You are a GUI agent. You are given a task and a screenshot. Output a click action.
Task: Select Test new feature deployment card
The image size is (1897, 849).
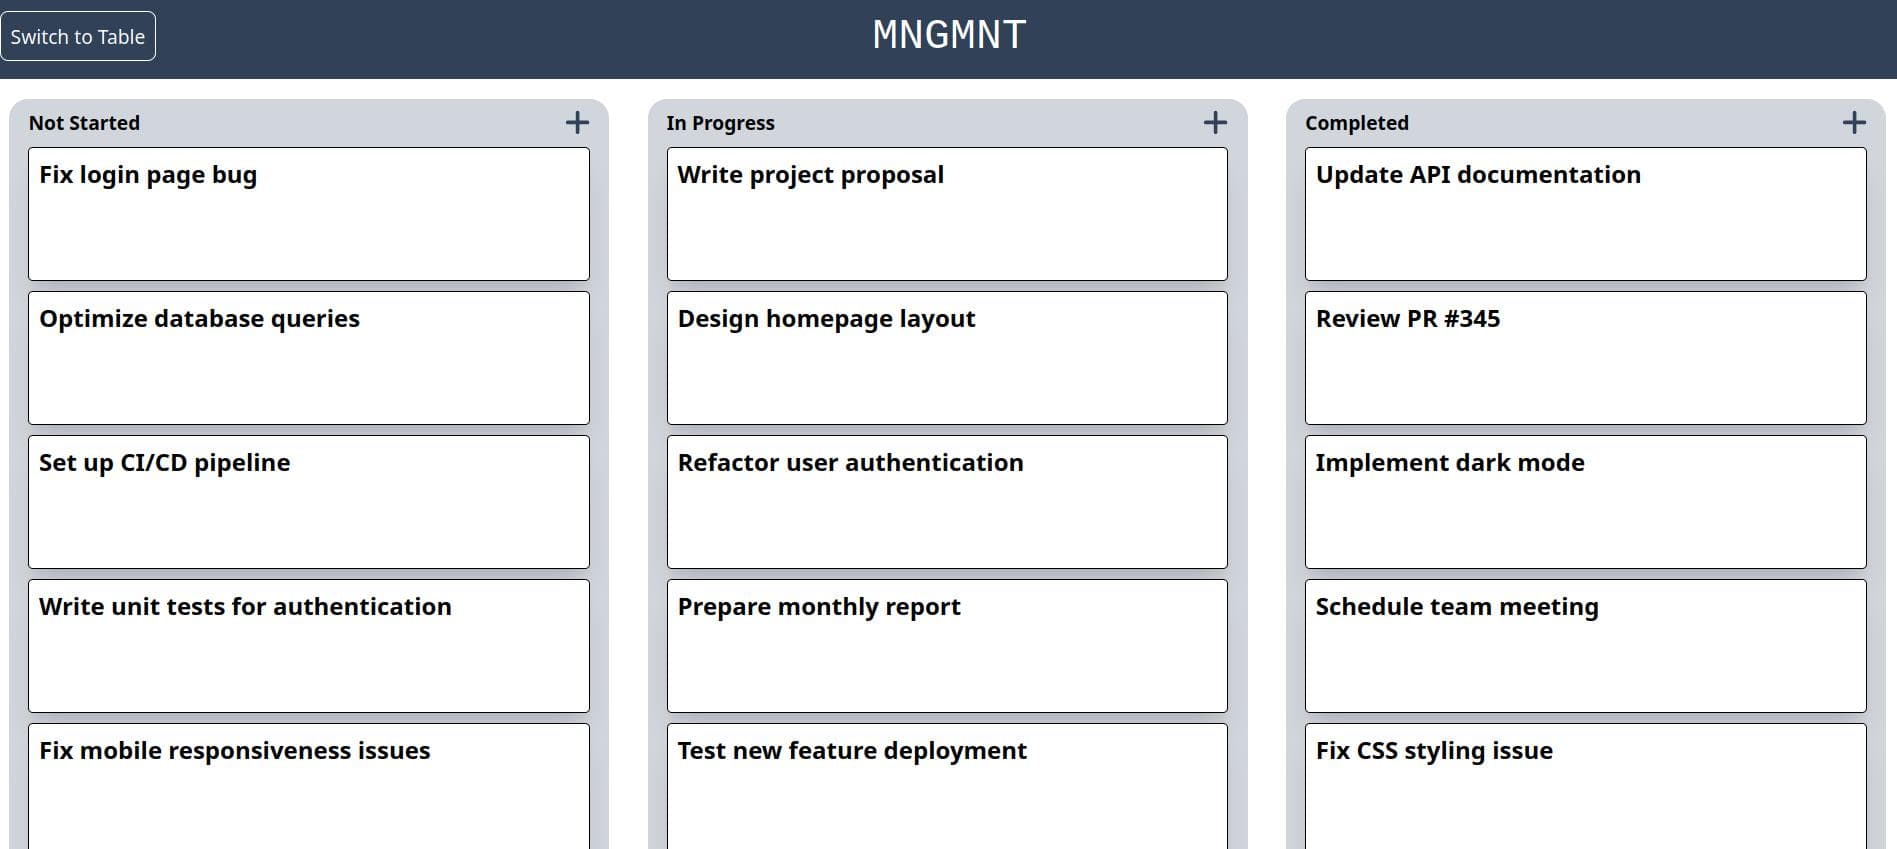pos(947,786)
